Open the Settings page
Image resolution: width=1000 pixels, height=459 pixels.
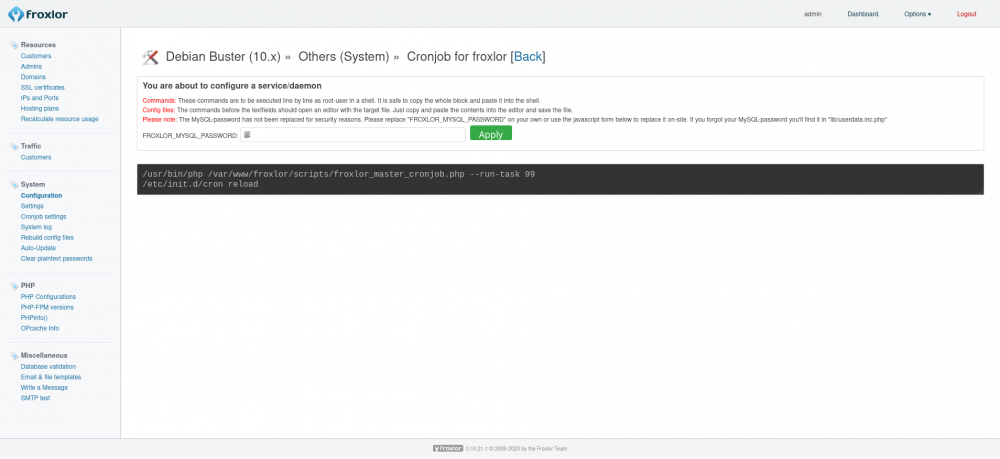32,206
